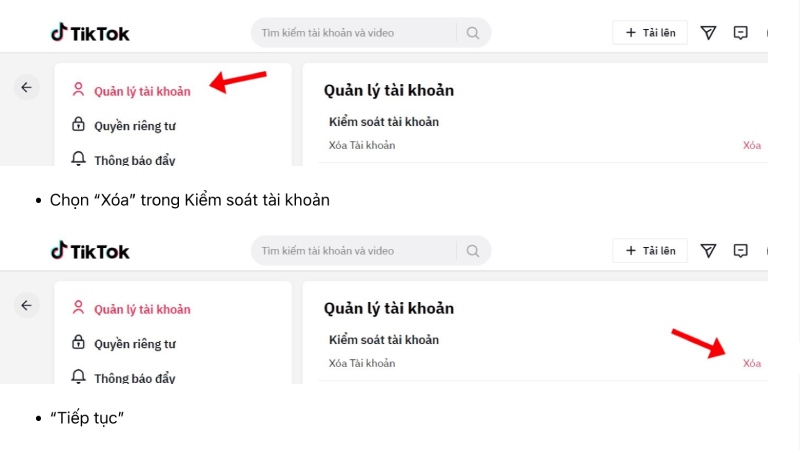Go back using the upper back arrow
This screenshot has width=800, height=450.
click(27, 88)
